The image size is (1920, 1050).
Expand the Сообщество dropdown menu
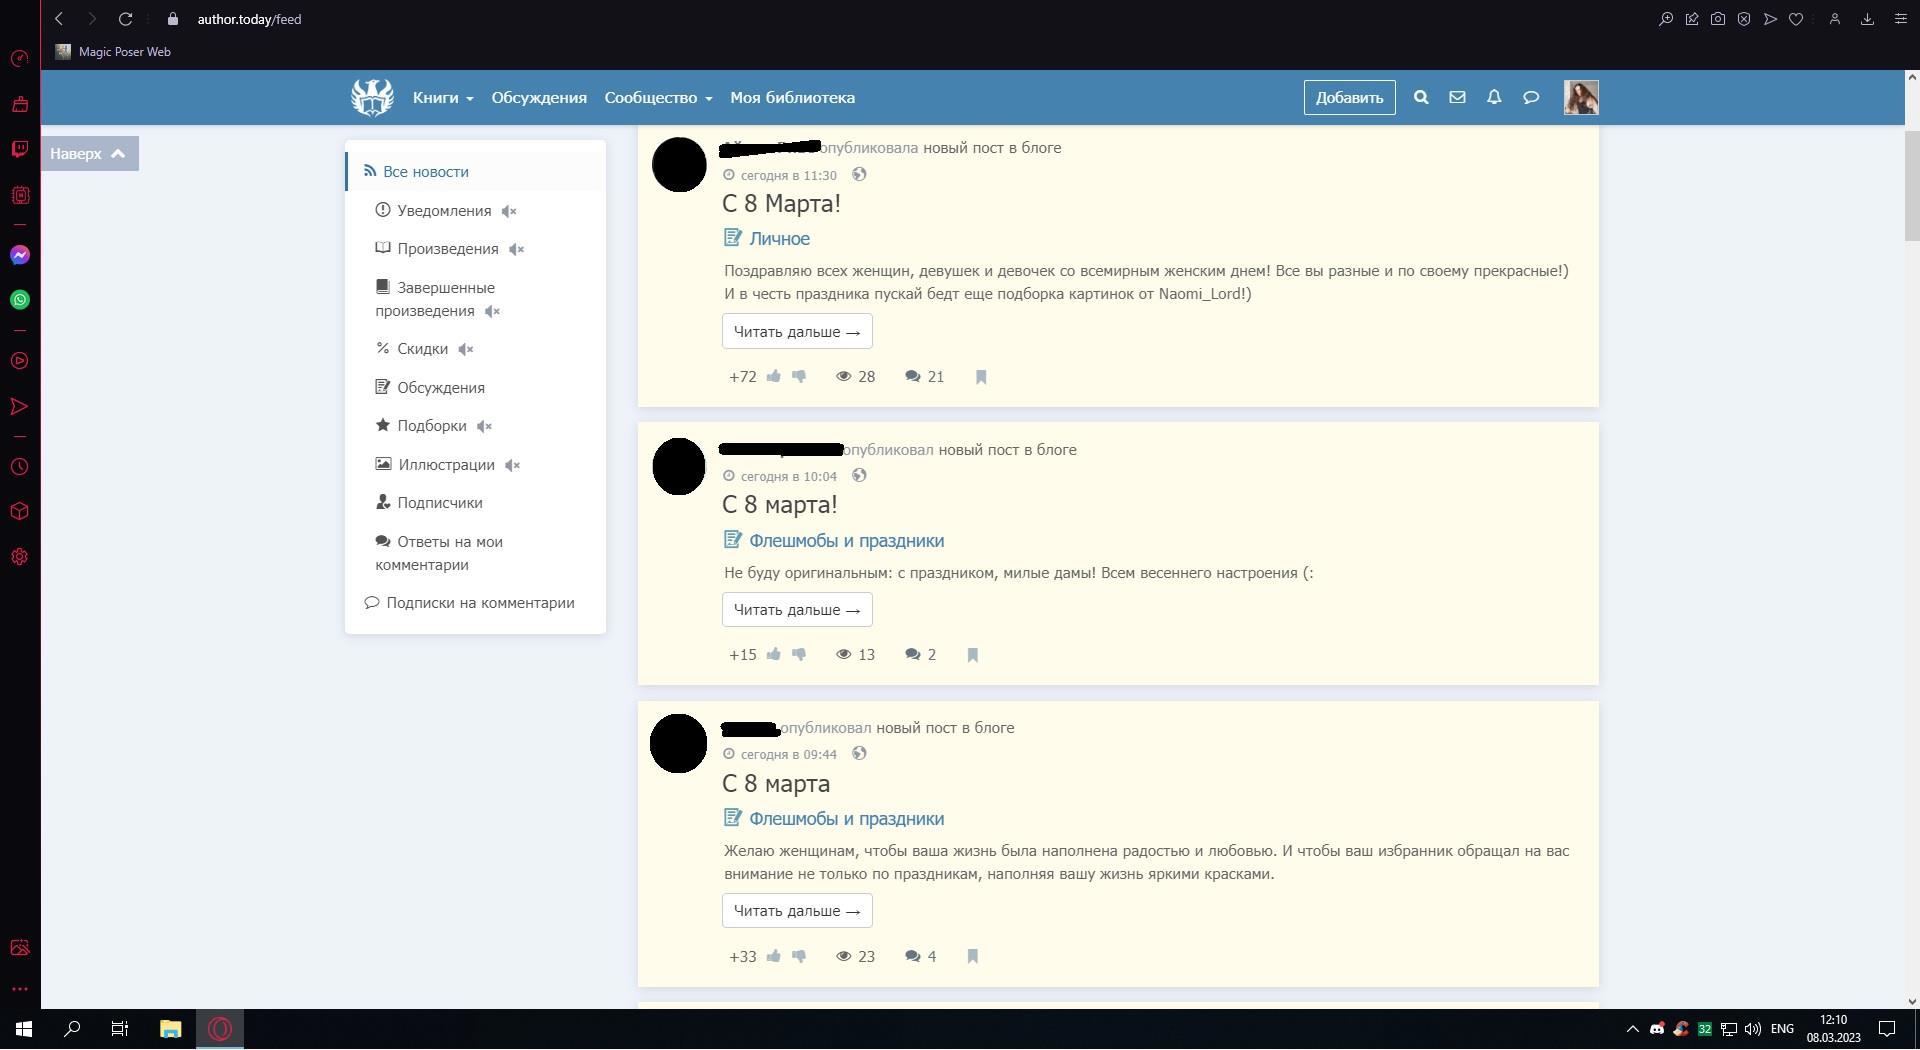(x=658, y=98)
